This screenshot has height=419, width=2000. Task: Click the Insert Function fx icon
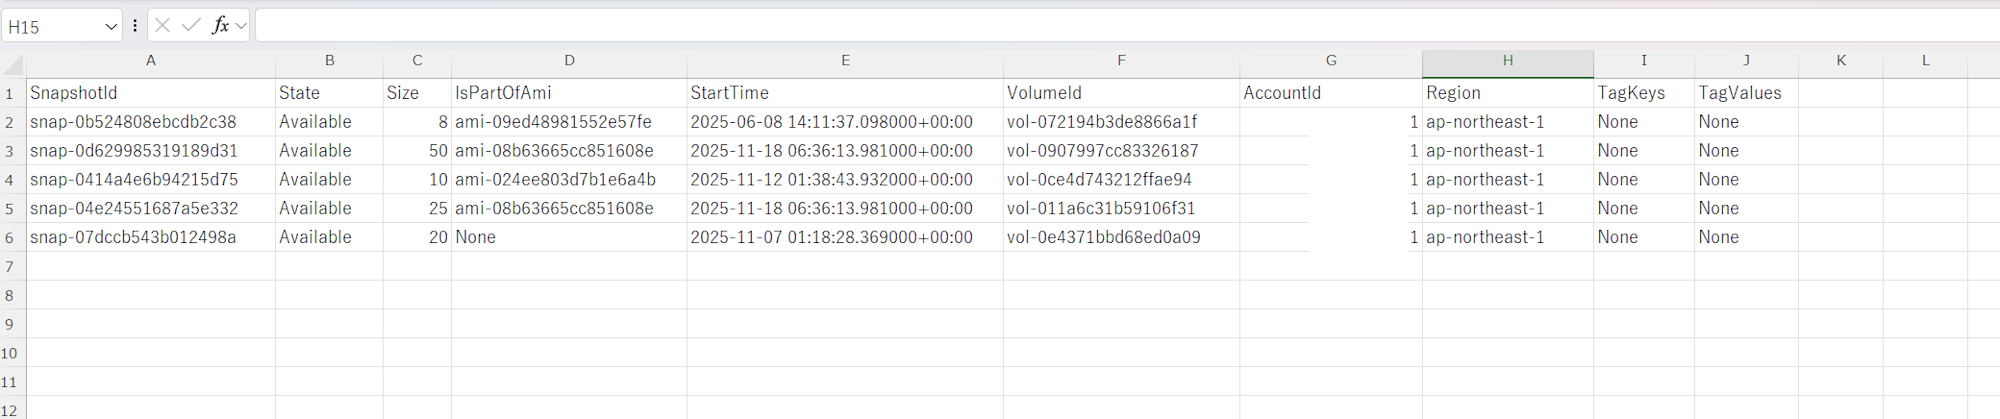coord(220,26)
